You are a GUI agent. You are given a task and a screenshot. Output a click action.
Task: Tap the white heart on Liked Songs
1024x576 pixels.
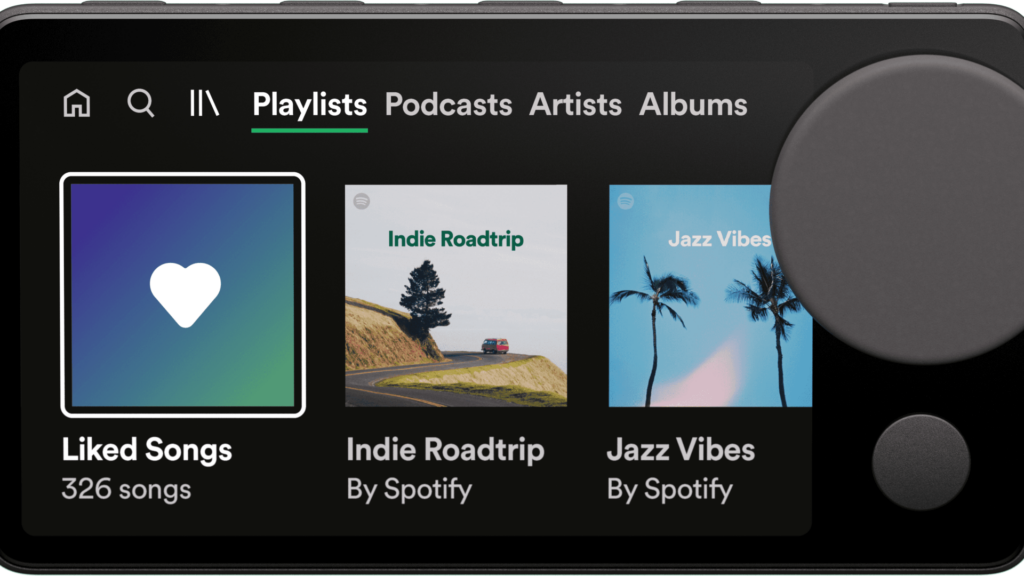tap(185, 295)
